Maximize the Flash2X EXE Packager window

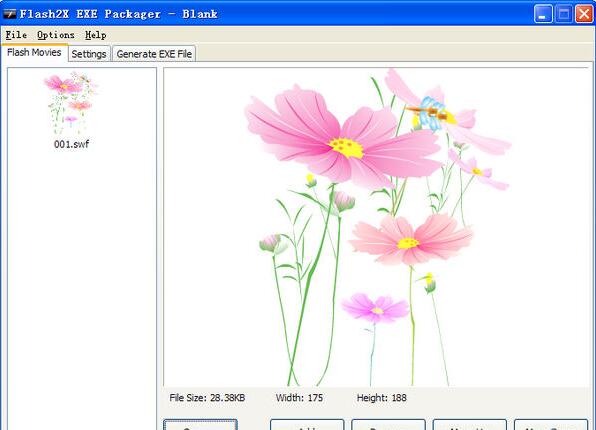[564, 14]
